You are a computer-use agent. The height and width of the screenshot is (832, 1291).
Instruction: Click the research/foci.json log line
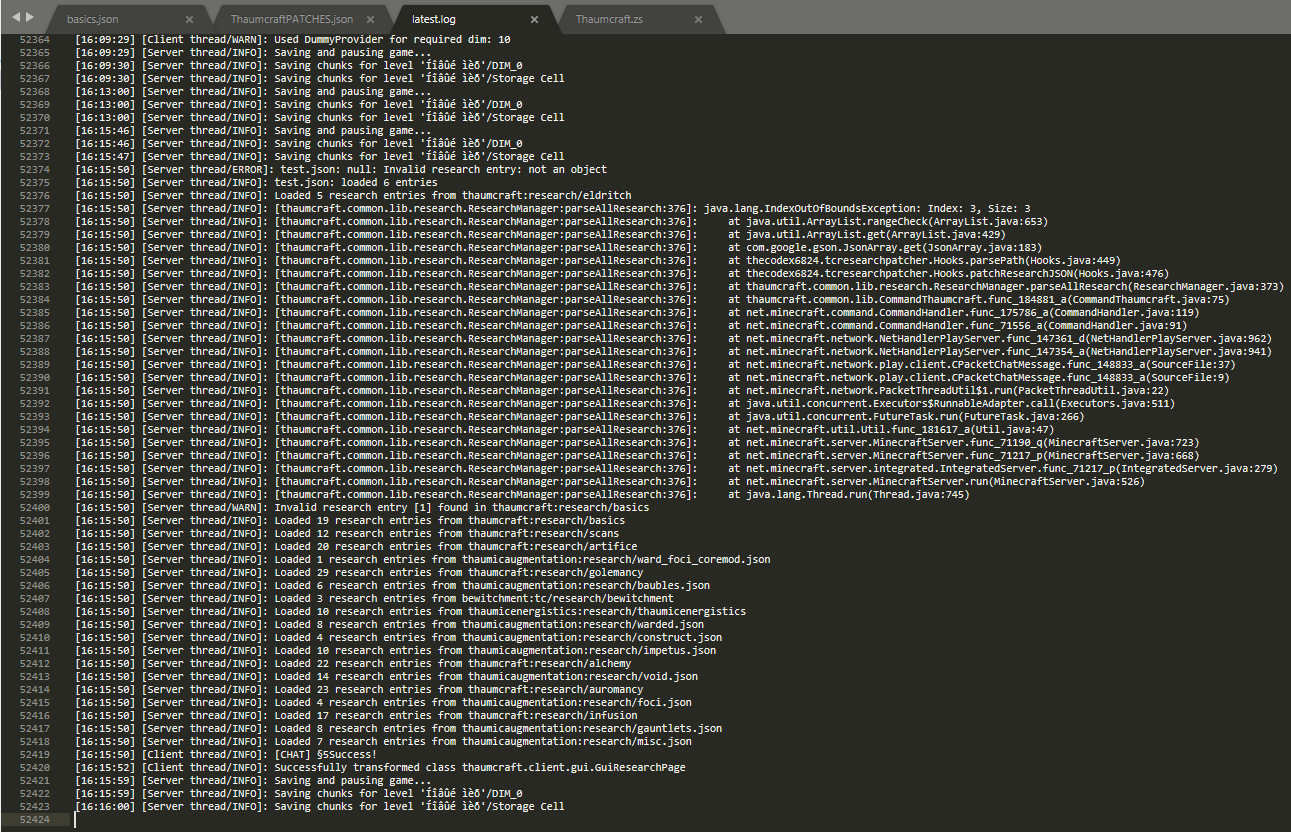point(383,702)
